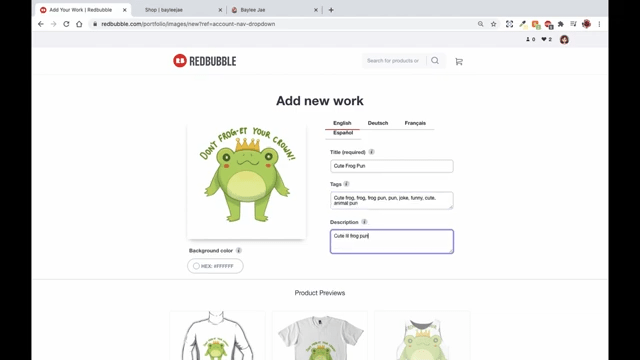Click the frog artwork preview image

pyautogui.click(x=246, y=181)
